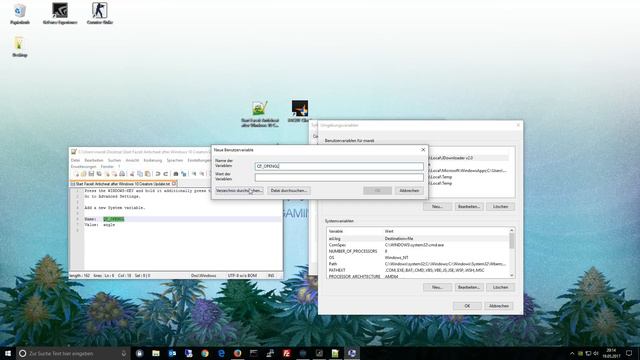Click Abbrechen in Umgebungsvariablen window
Screen dimensions: 640x360
499,306
